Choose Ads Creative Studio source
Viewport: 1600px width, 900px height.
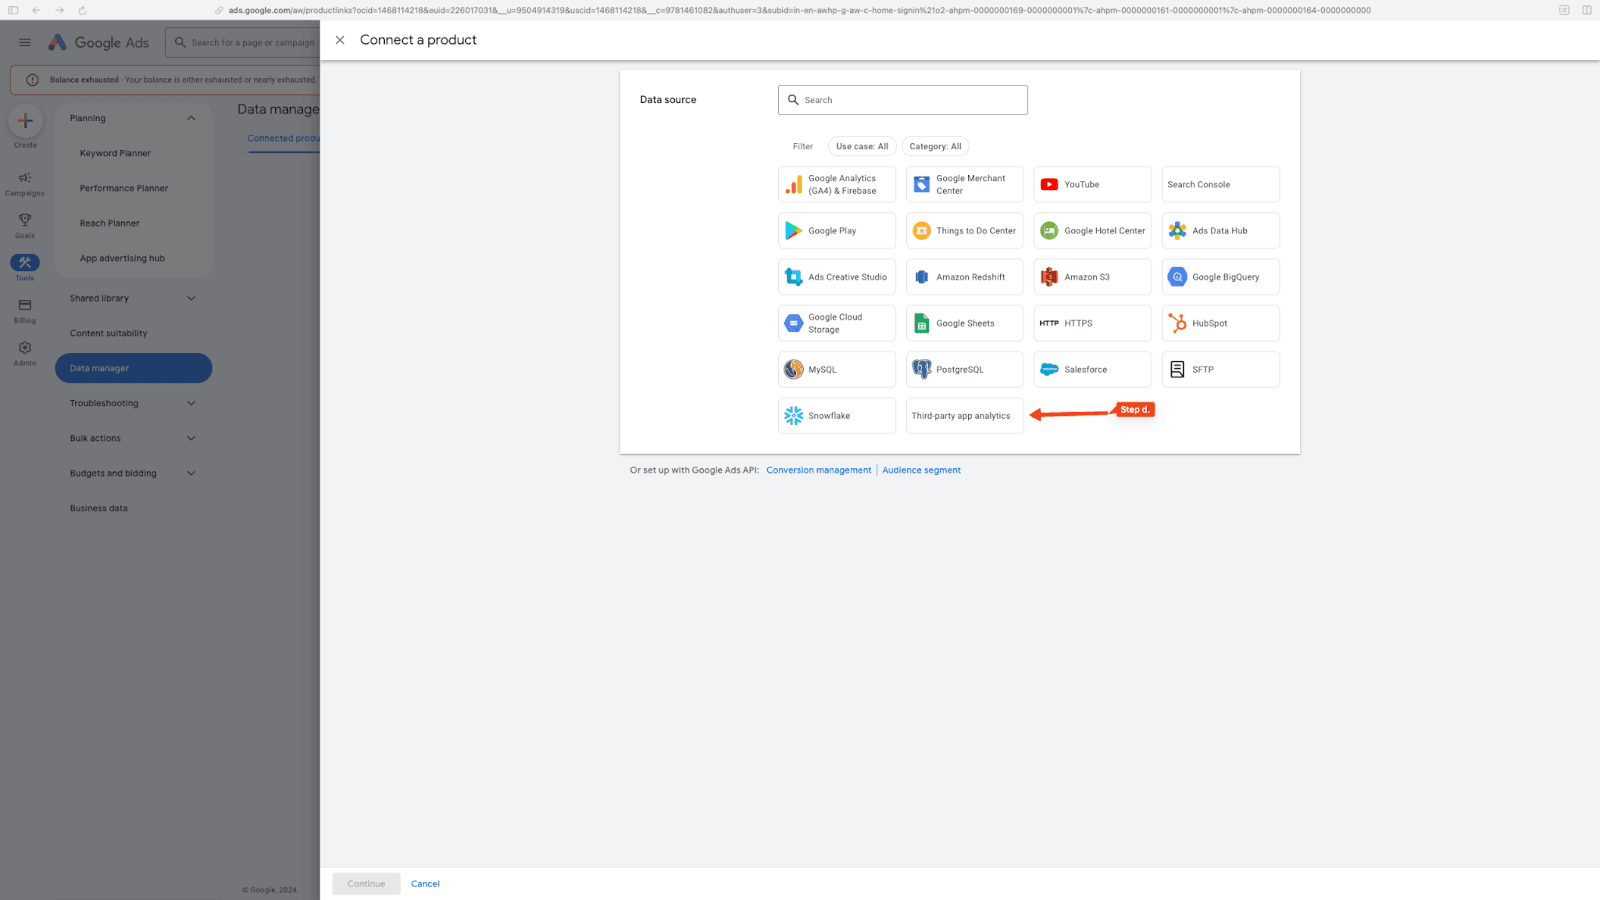point(837,277)
